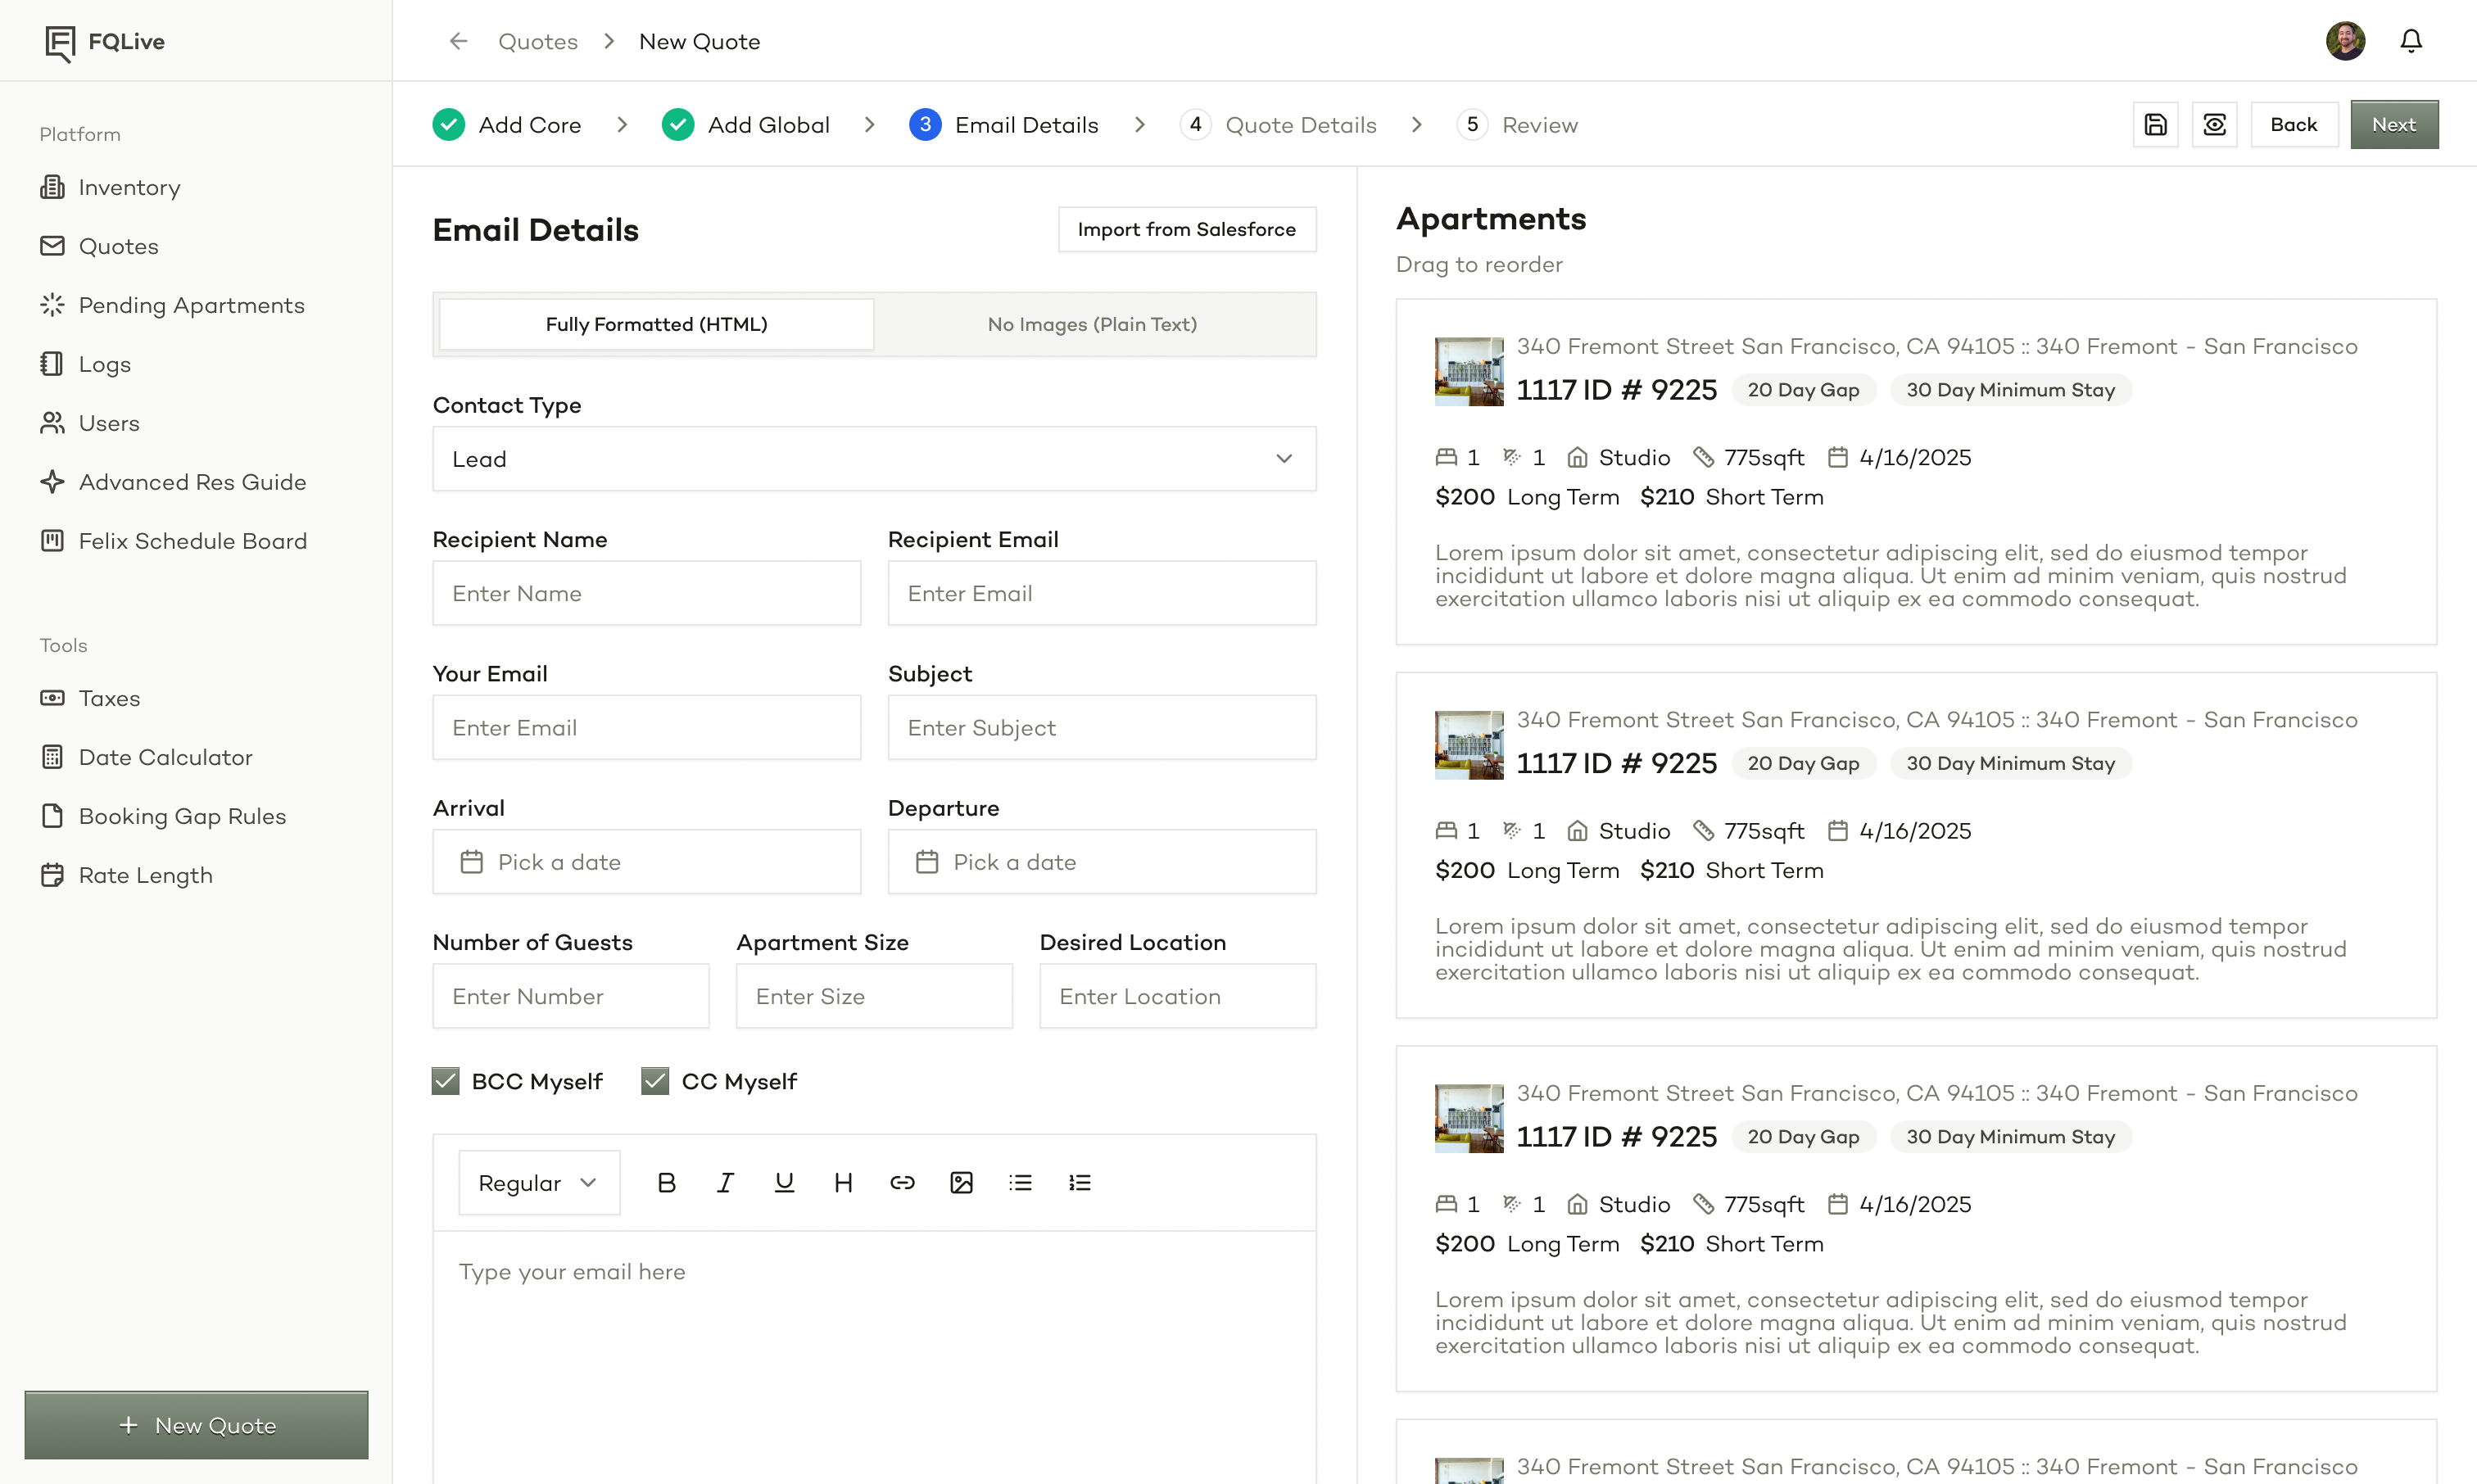Go back using the left arrow icon

[x=458, y=41]
